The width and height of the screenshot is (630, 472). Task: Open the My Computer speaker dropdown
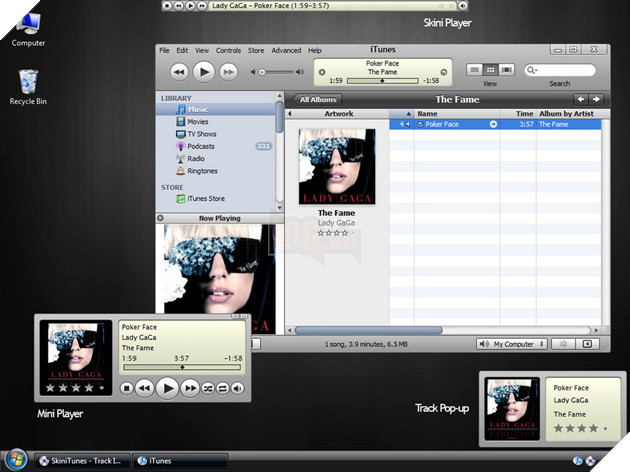tap(513, 344)
